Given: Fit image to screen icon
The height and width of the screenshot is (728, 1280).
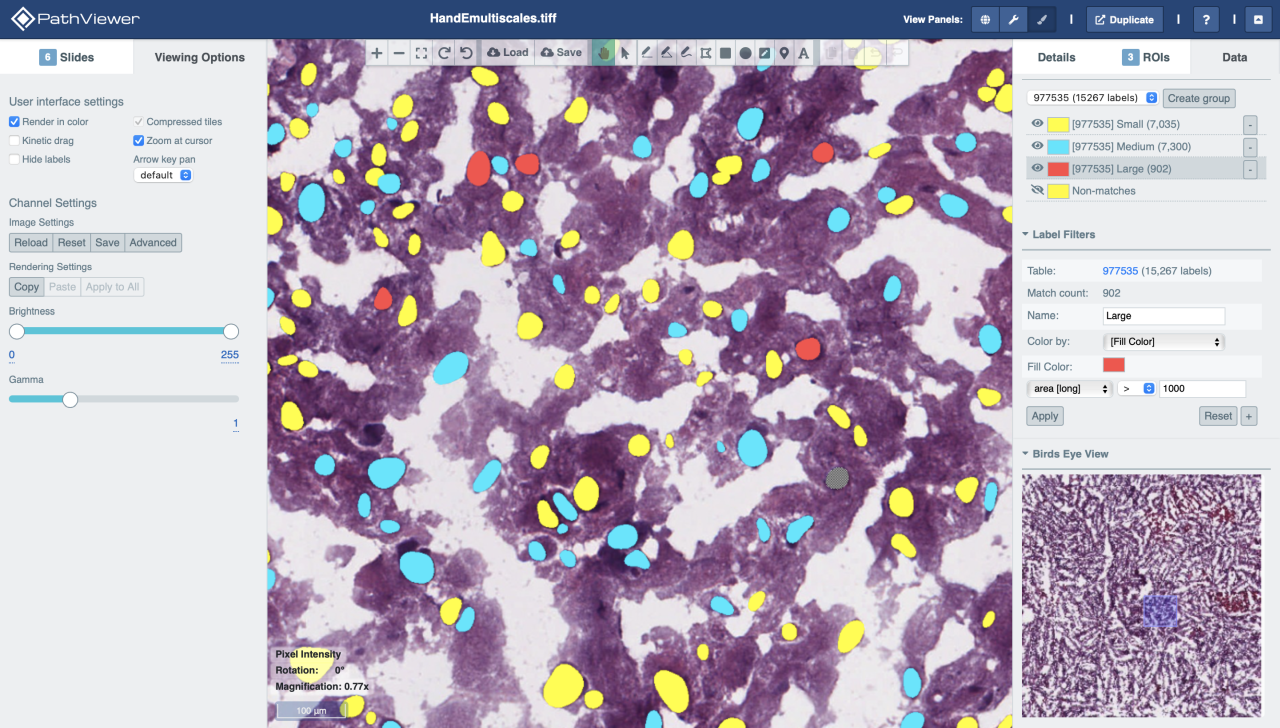Looking at the screenshot, I should point(421,53).
